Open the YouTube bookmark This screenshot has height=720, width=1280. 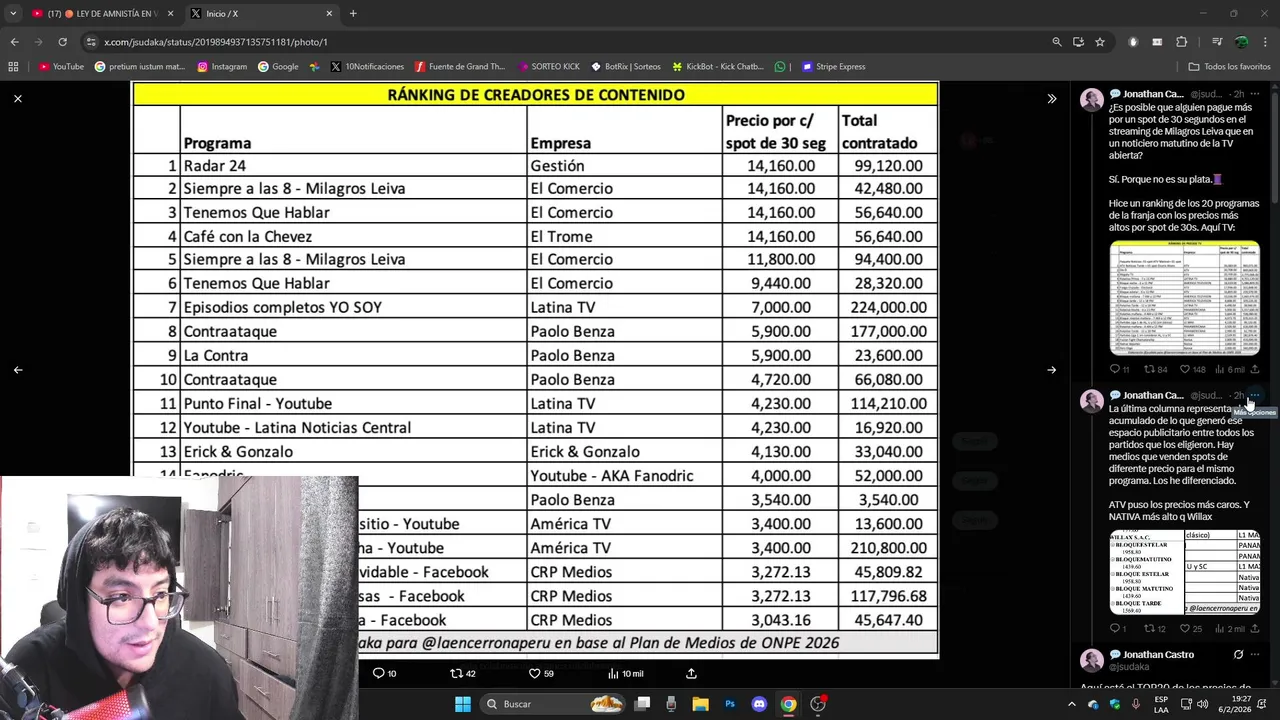[61, 67]
